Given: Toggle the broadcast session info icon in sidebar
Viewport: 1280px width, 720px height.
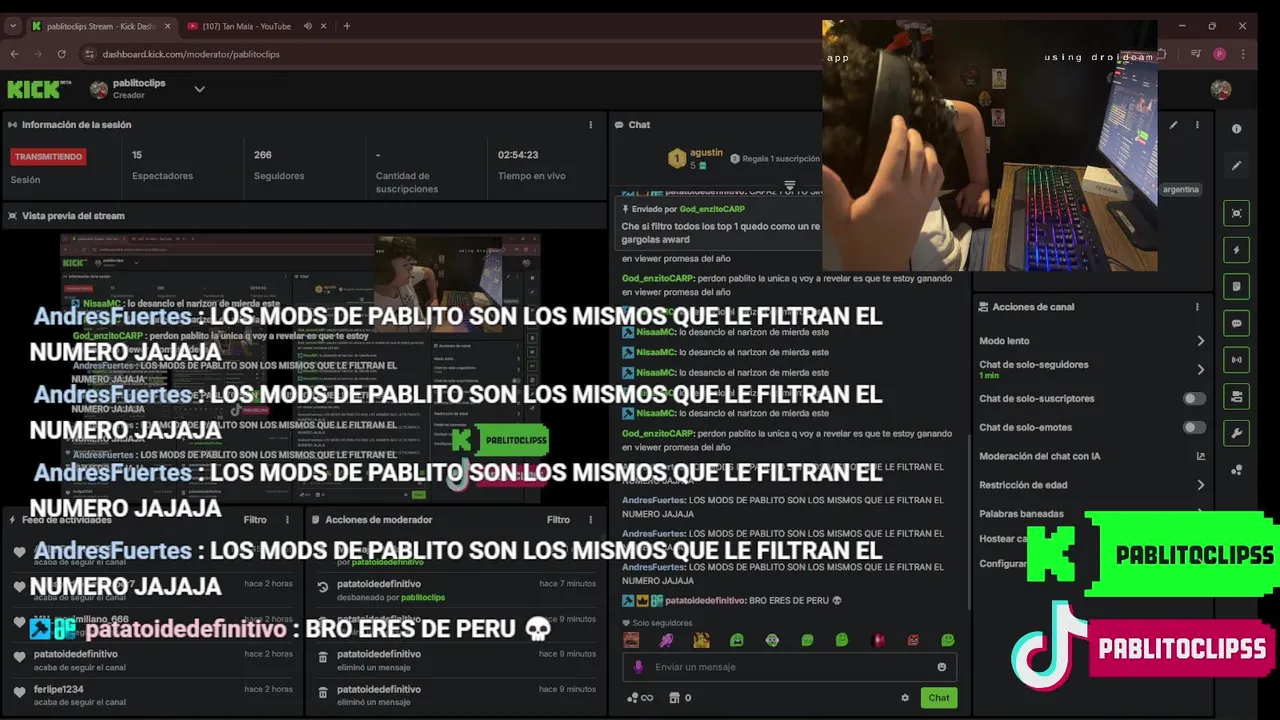Looking at the screenshot, I should (x=1237, y=360).
